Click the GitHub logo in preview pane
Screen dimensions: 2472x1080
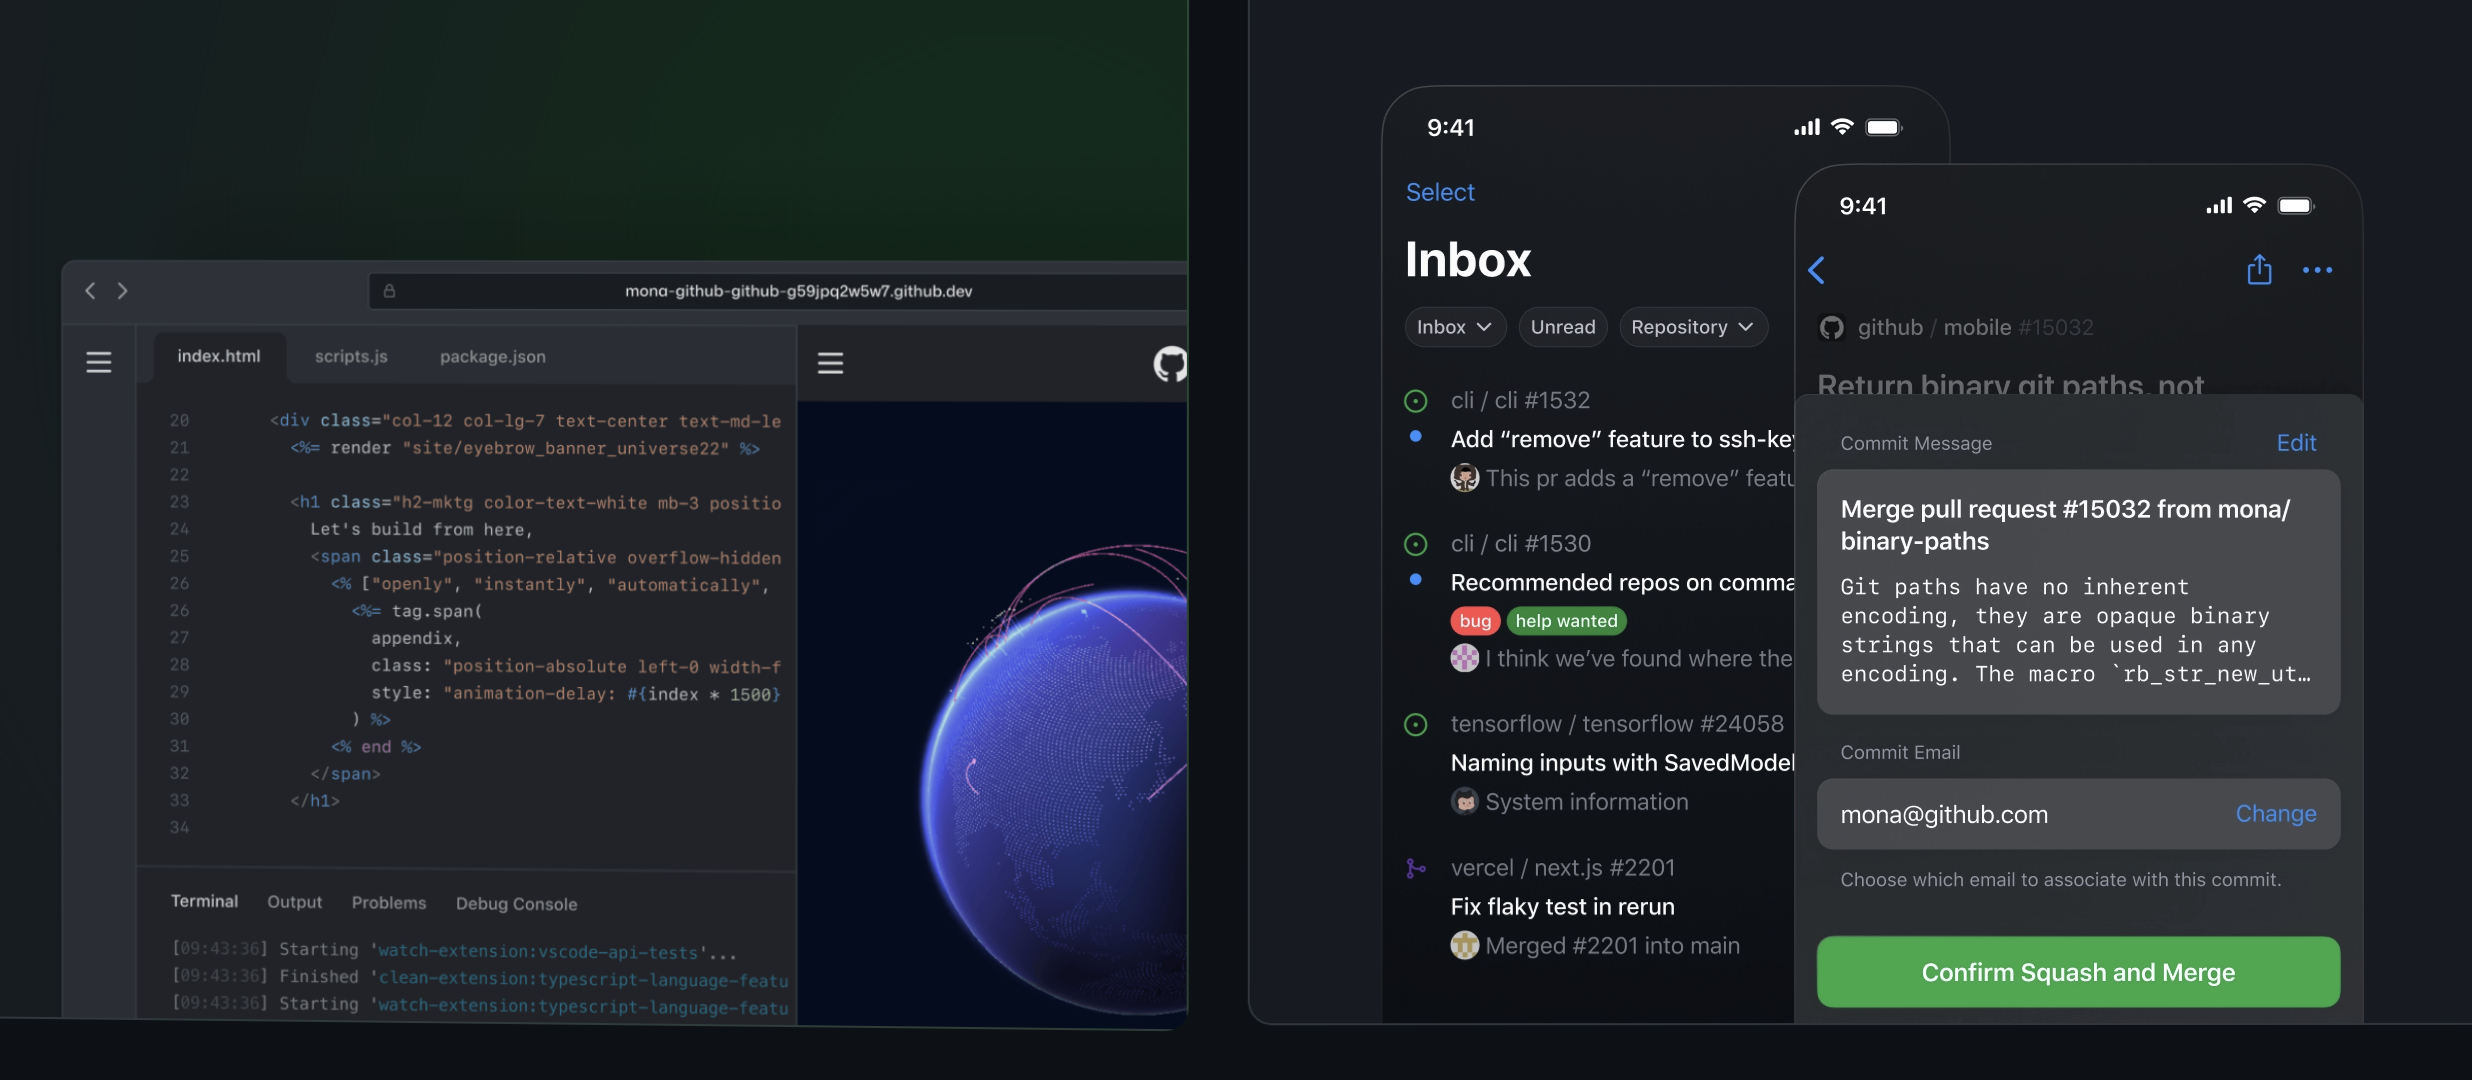(1170, 364)
